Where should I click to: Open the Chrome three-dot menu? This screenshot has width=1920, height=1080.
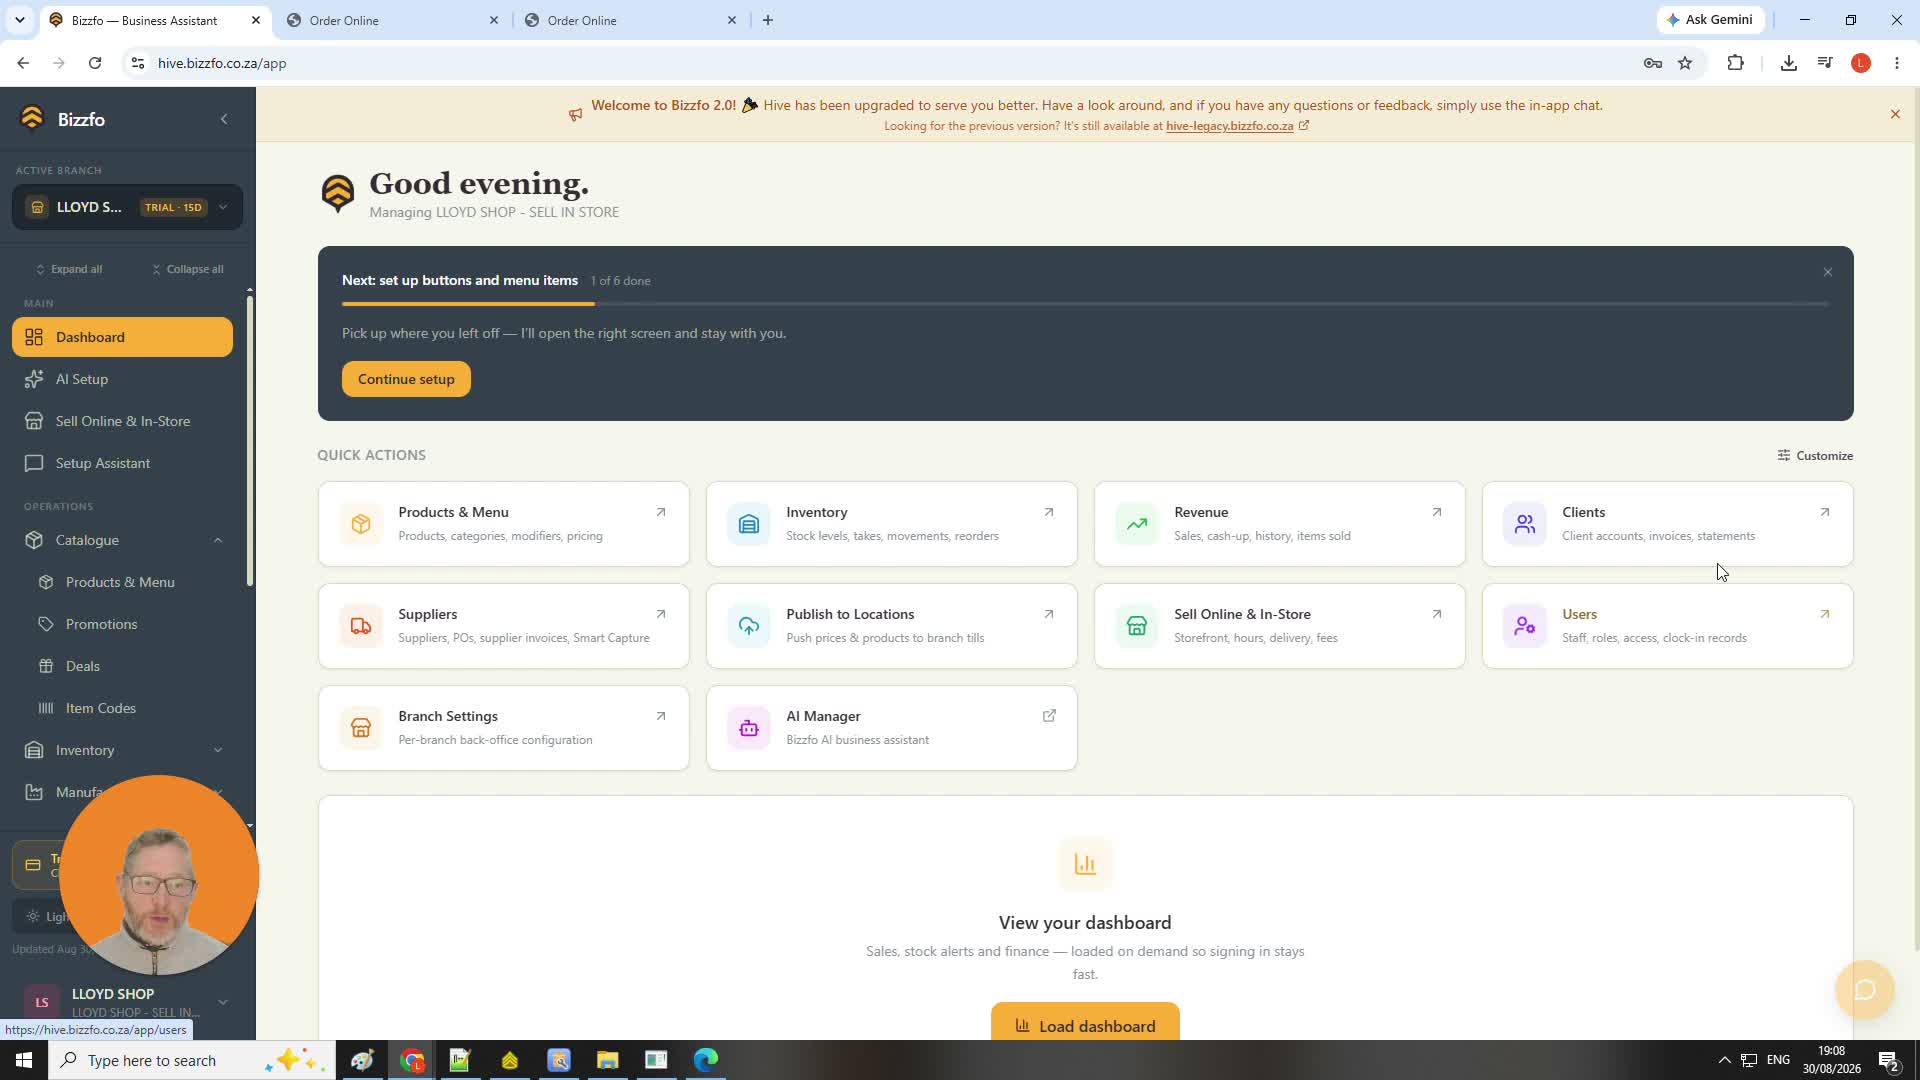point(1897,63)
